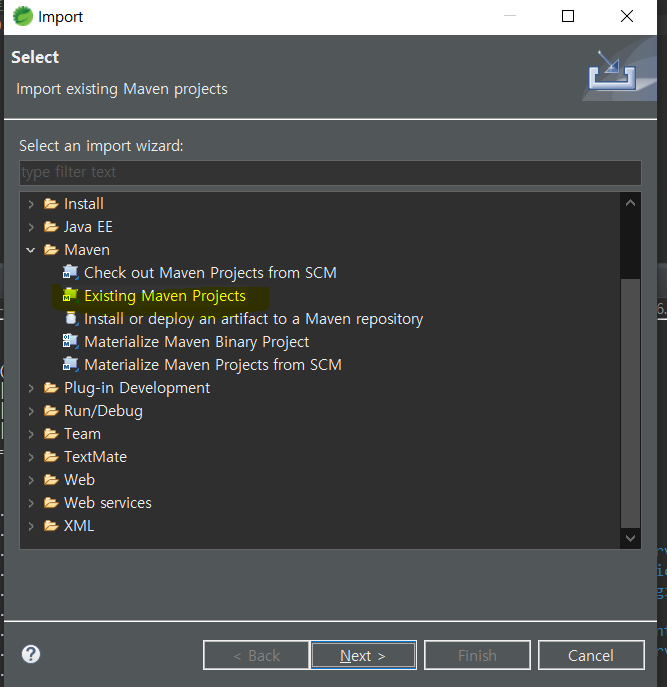Click the Materialize Maven Projects from SCM icon

(71, 365)
